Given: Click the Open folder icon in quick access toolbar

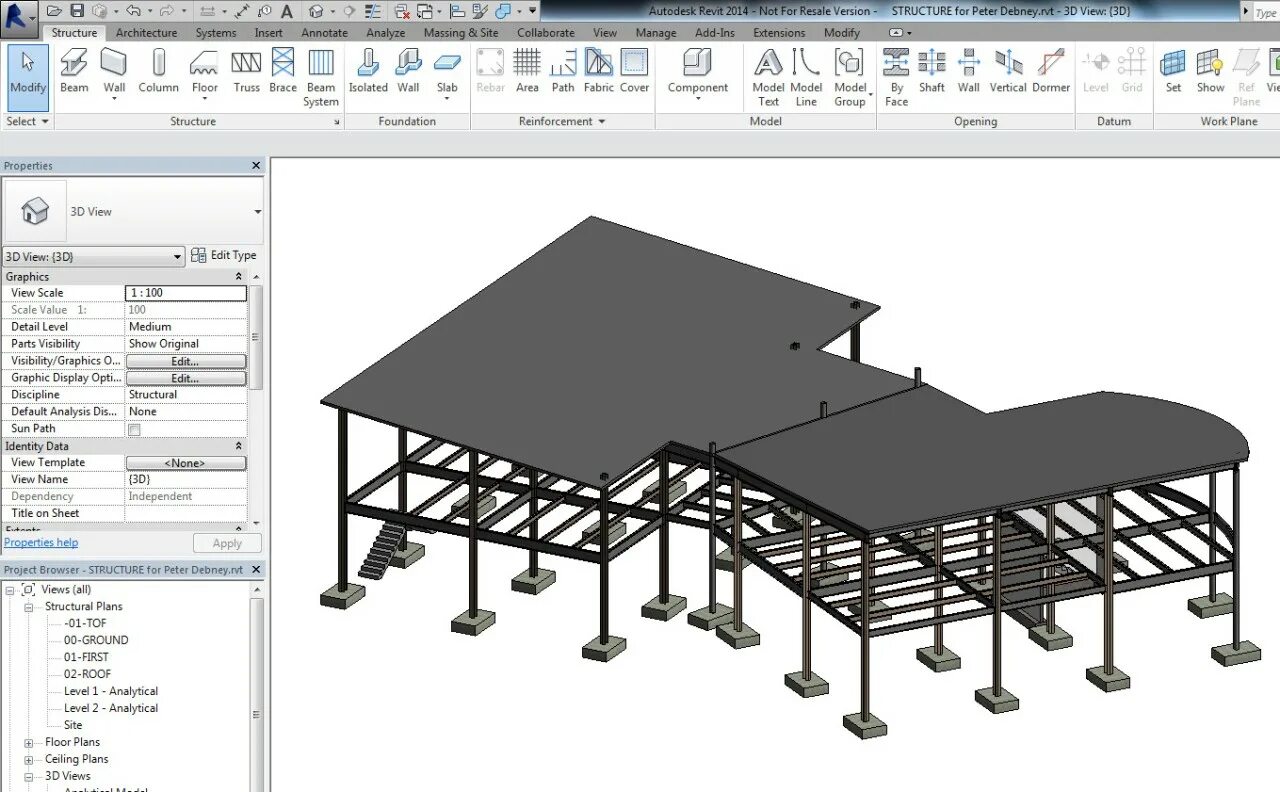Looking at the screenshot, I should 55,11.
